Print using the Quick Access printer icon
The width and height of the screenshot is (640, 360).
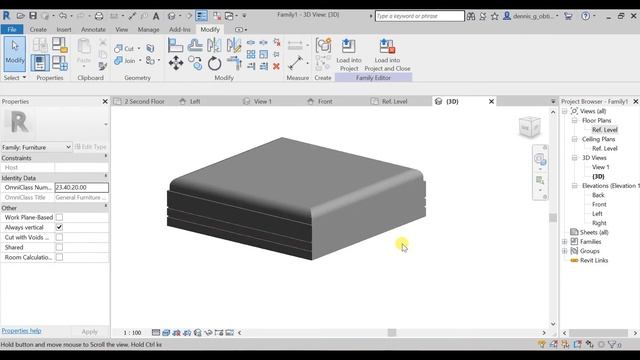[99, 16]
